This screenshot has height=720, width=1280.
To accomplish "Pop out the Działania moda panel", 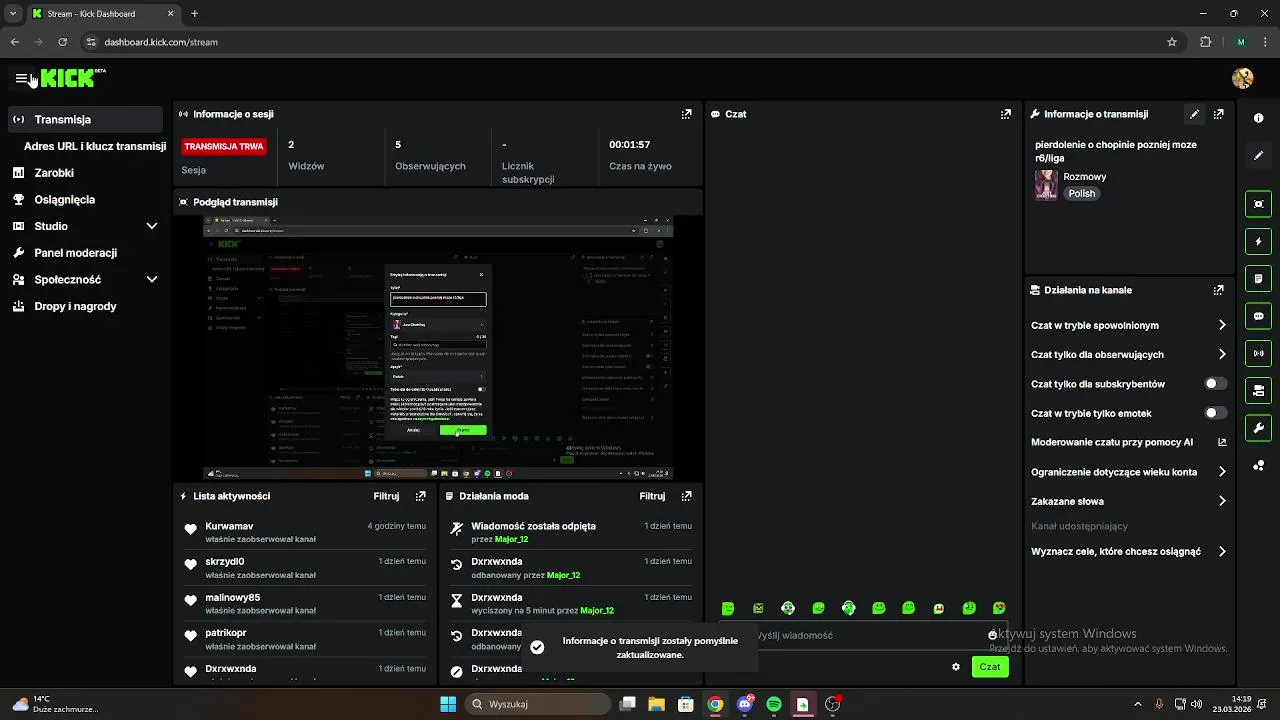I will pyautogui.click(x=686, y=496).
